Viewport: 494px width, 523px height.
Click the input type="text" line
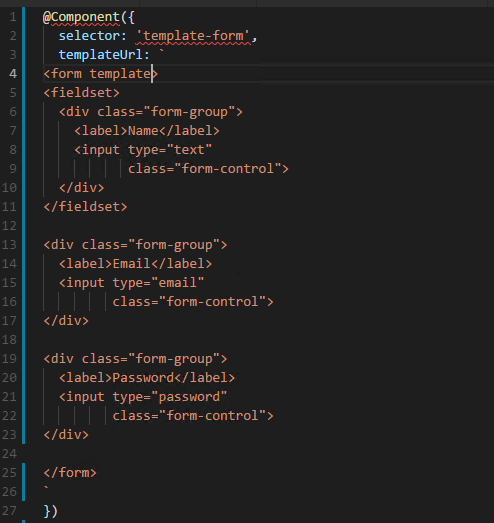[x=143, y=150]
